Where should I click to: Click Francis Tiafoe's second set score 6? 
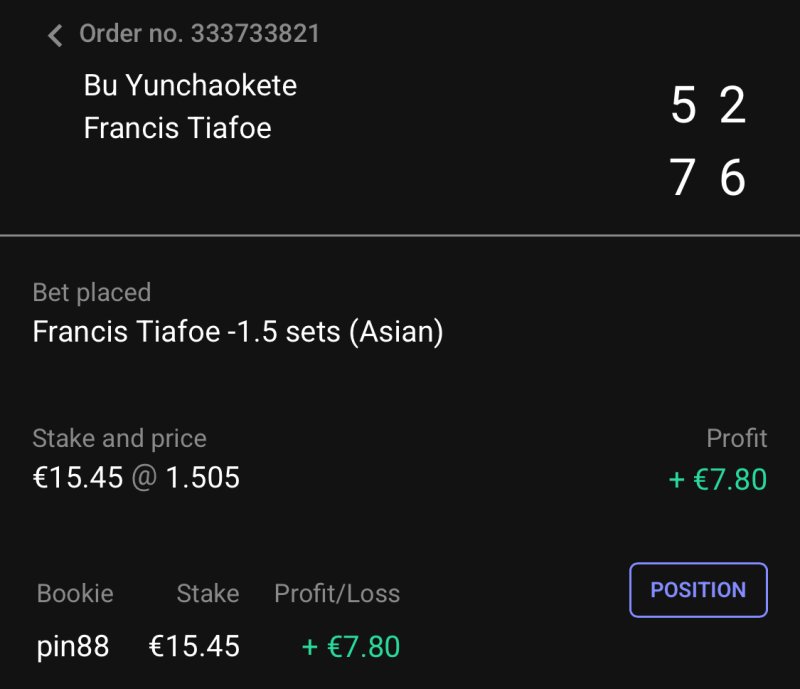point(733,178)
